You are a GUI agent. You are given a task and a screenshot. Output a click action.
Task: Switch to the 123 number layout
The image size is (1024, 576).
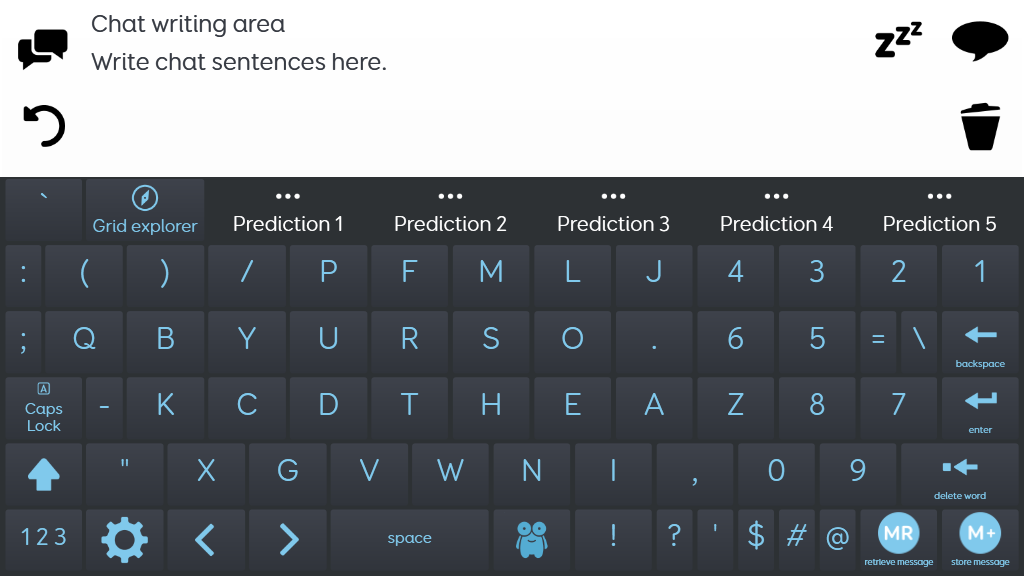pos(44,539)
